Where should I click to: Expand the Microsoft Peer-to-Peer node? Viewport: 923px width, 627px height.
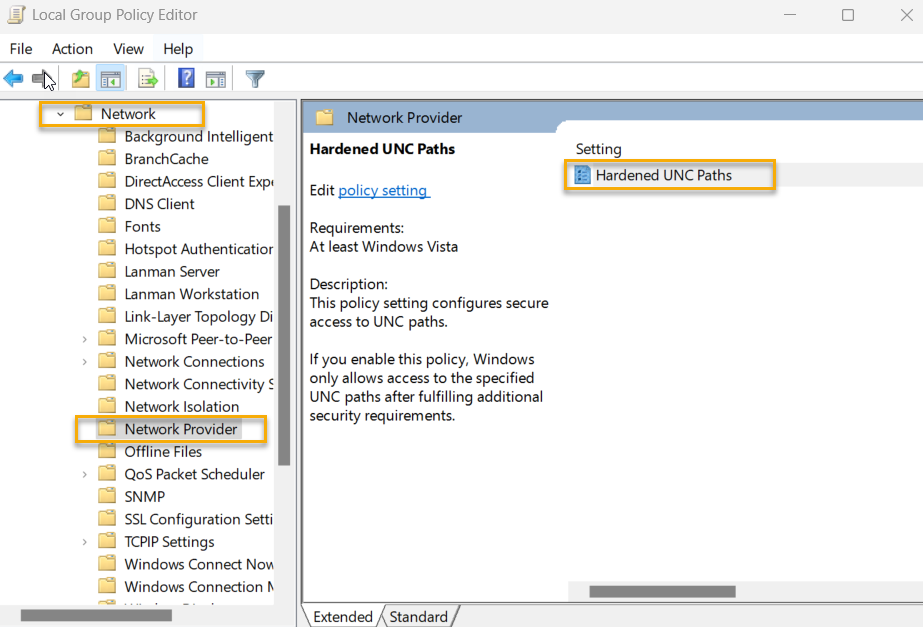[84, 338]
